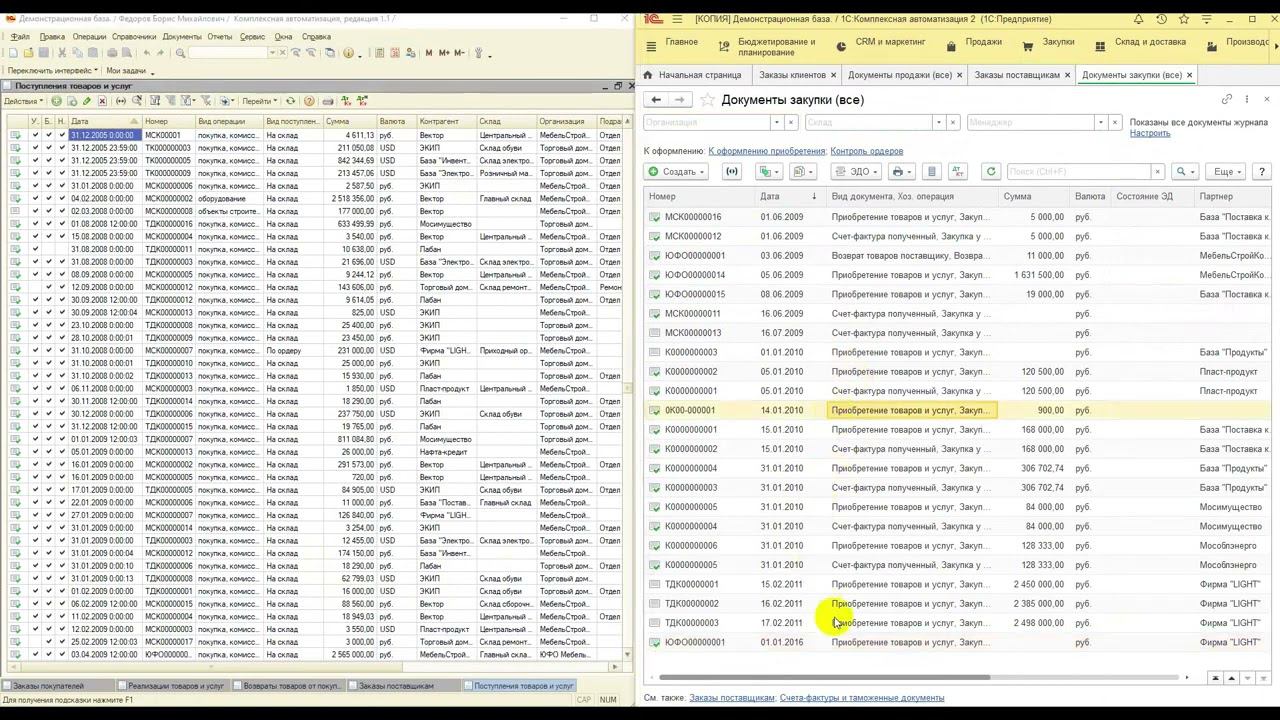
Task: Expand the ЭДО dropdown
Action: 857,172
